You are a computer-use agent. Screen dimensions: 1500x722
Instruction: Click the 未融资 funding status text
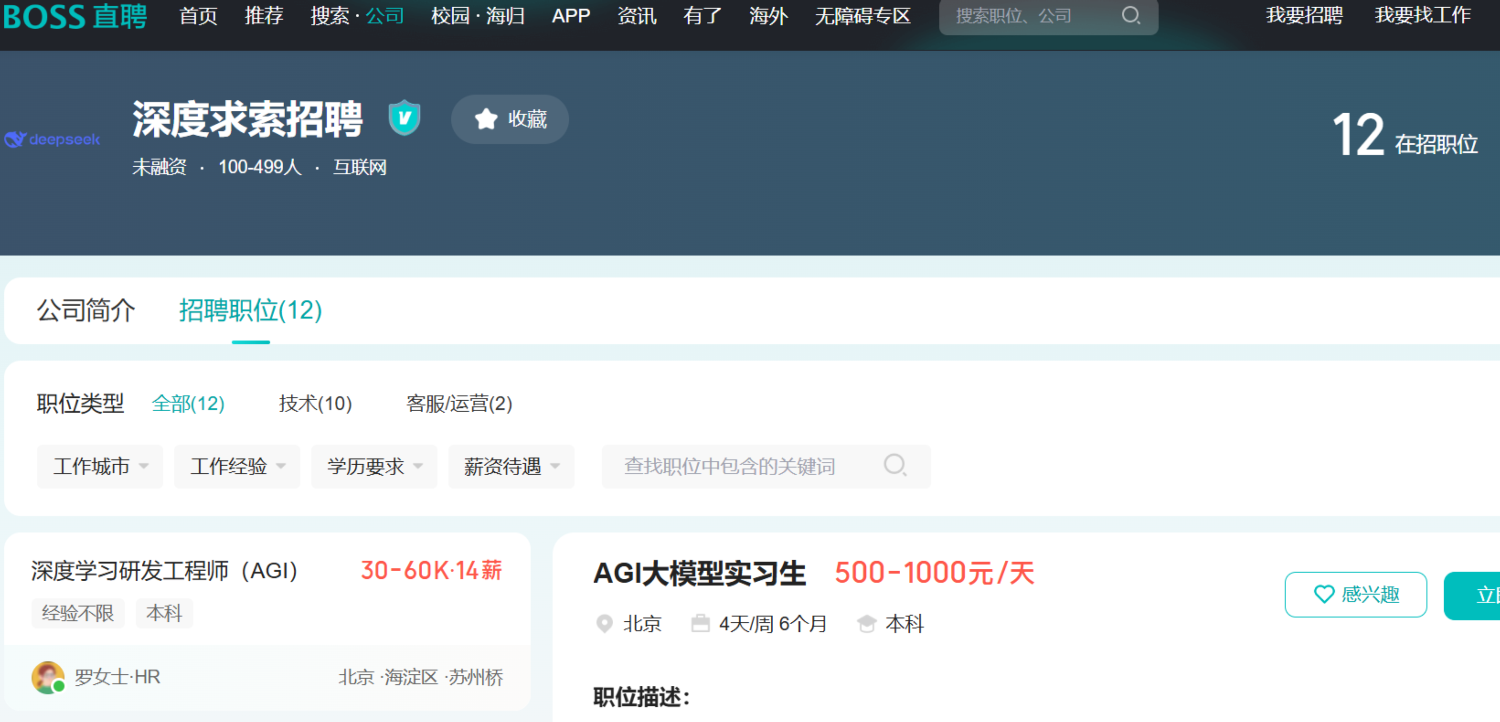click(x=160, y=168)
